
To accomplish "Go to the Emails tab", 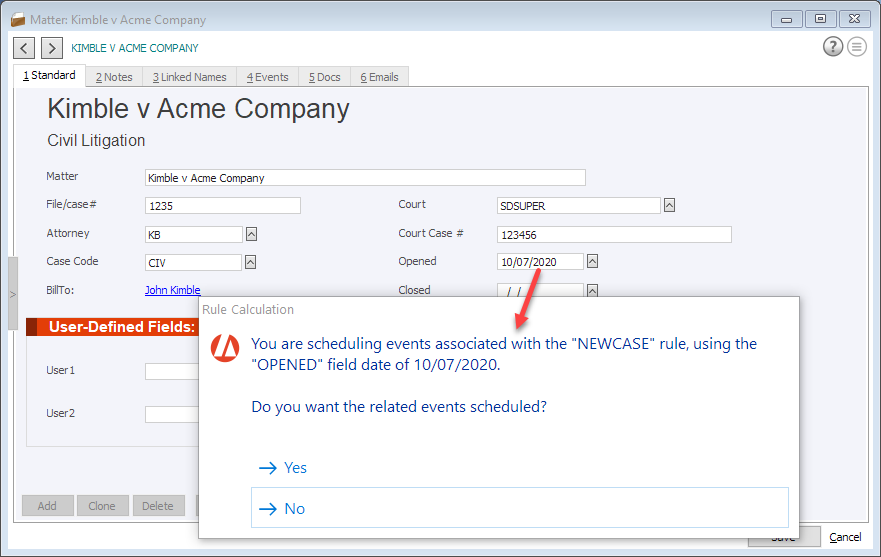I will click(379, 77).
